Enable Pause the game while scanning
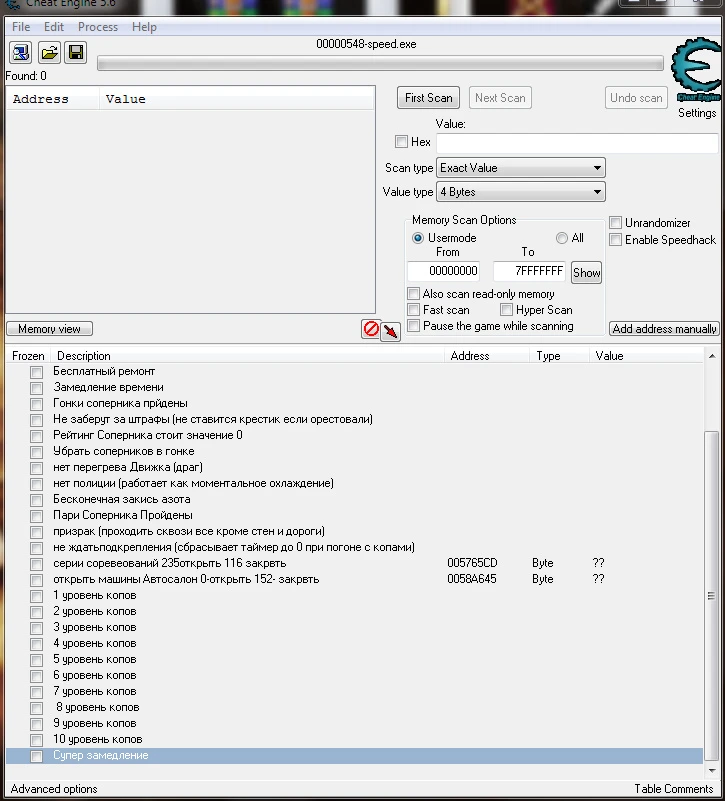 (x=413, y=326)
